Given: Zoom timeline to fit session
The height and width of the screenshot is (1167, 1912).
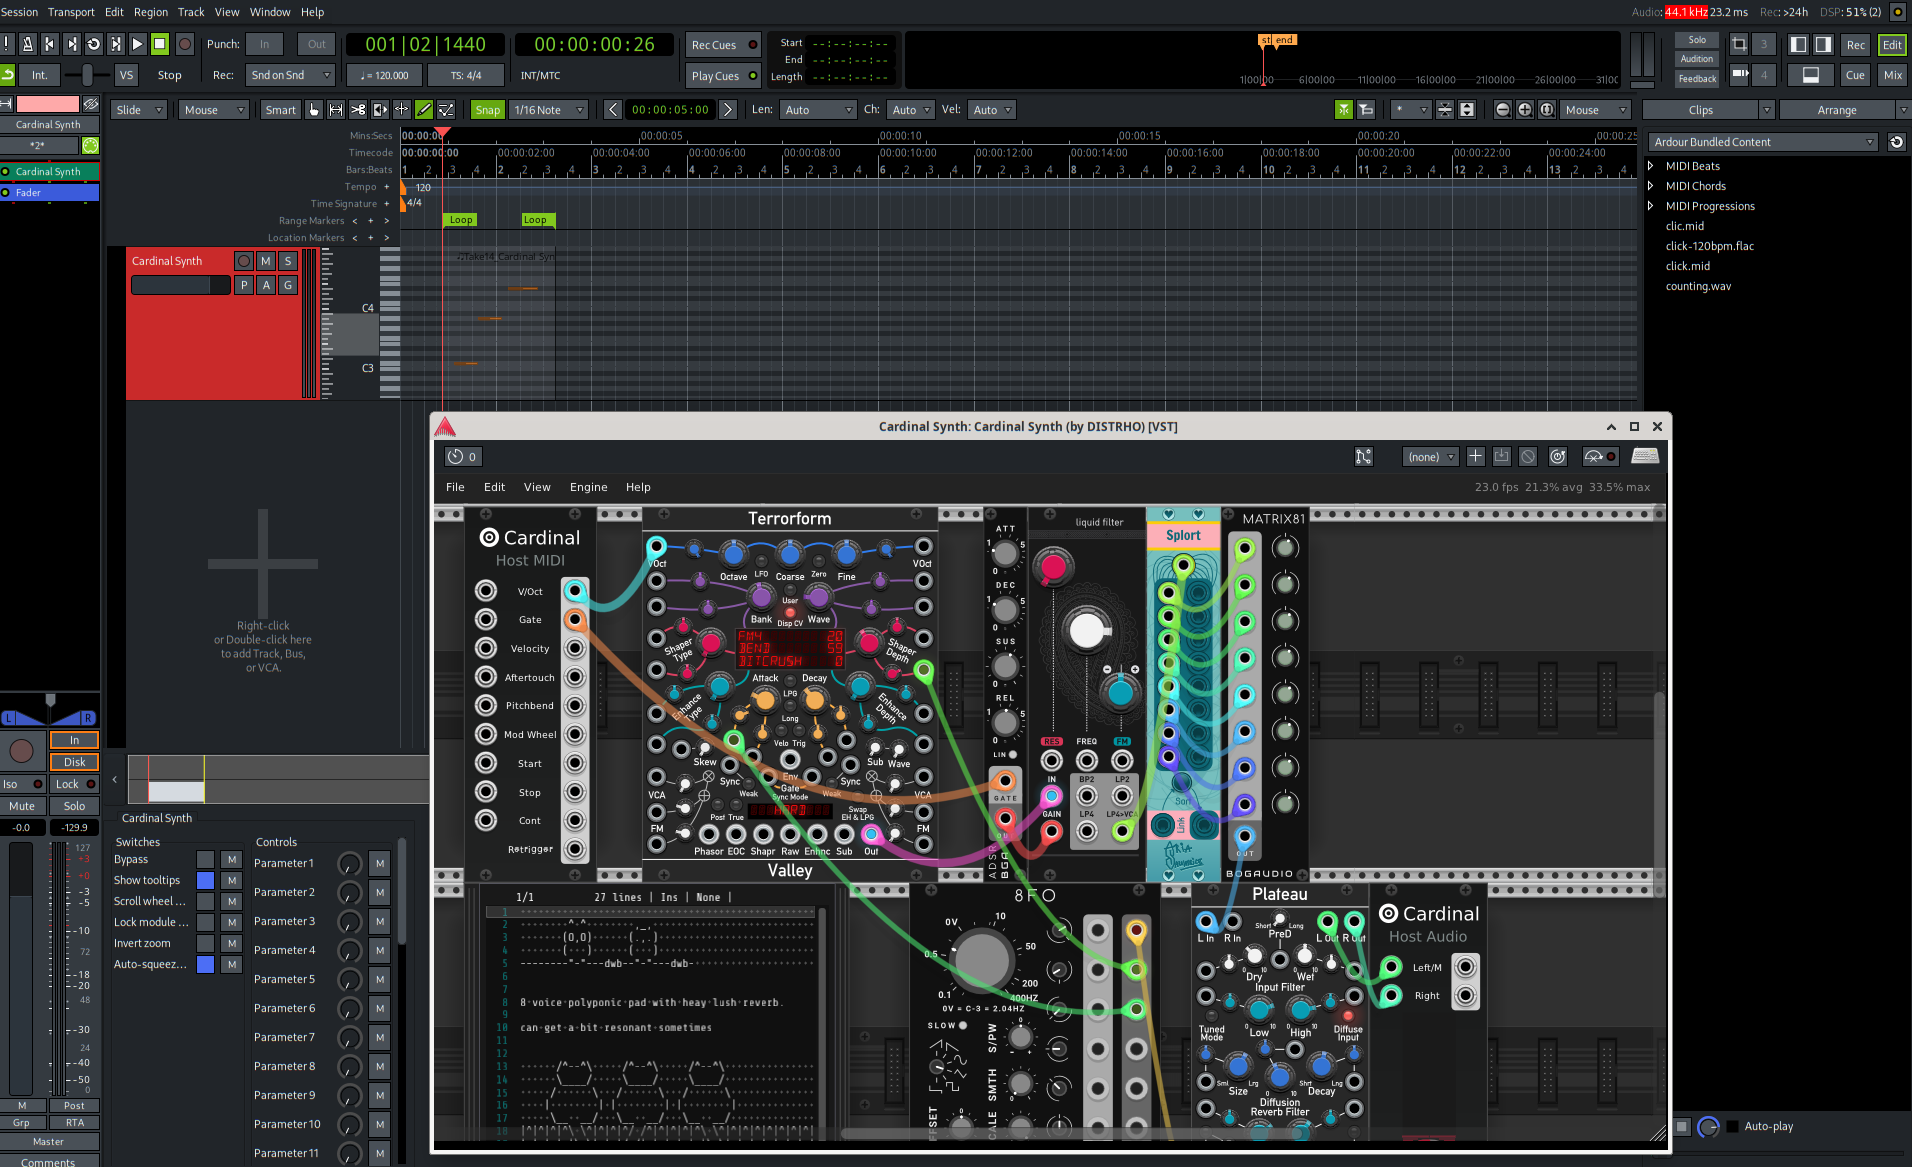Looking at the screenshot, I should click(1547, 110).
